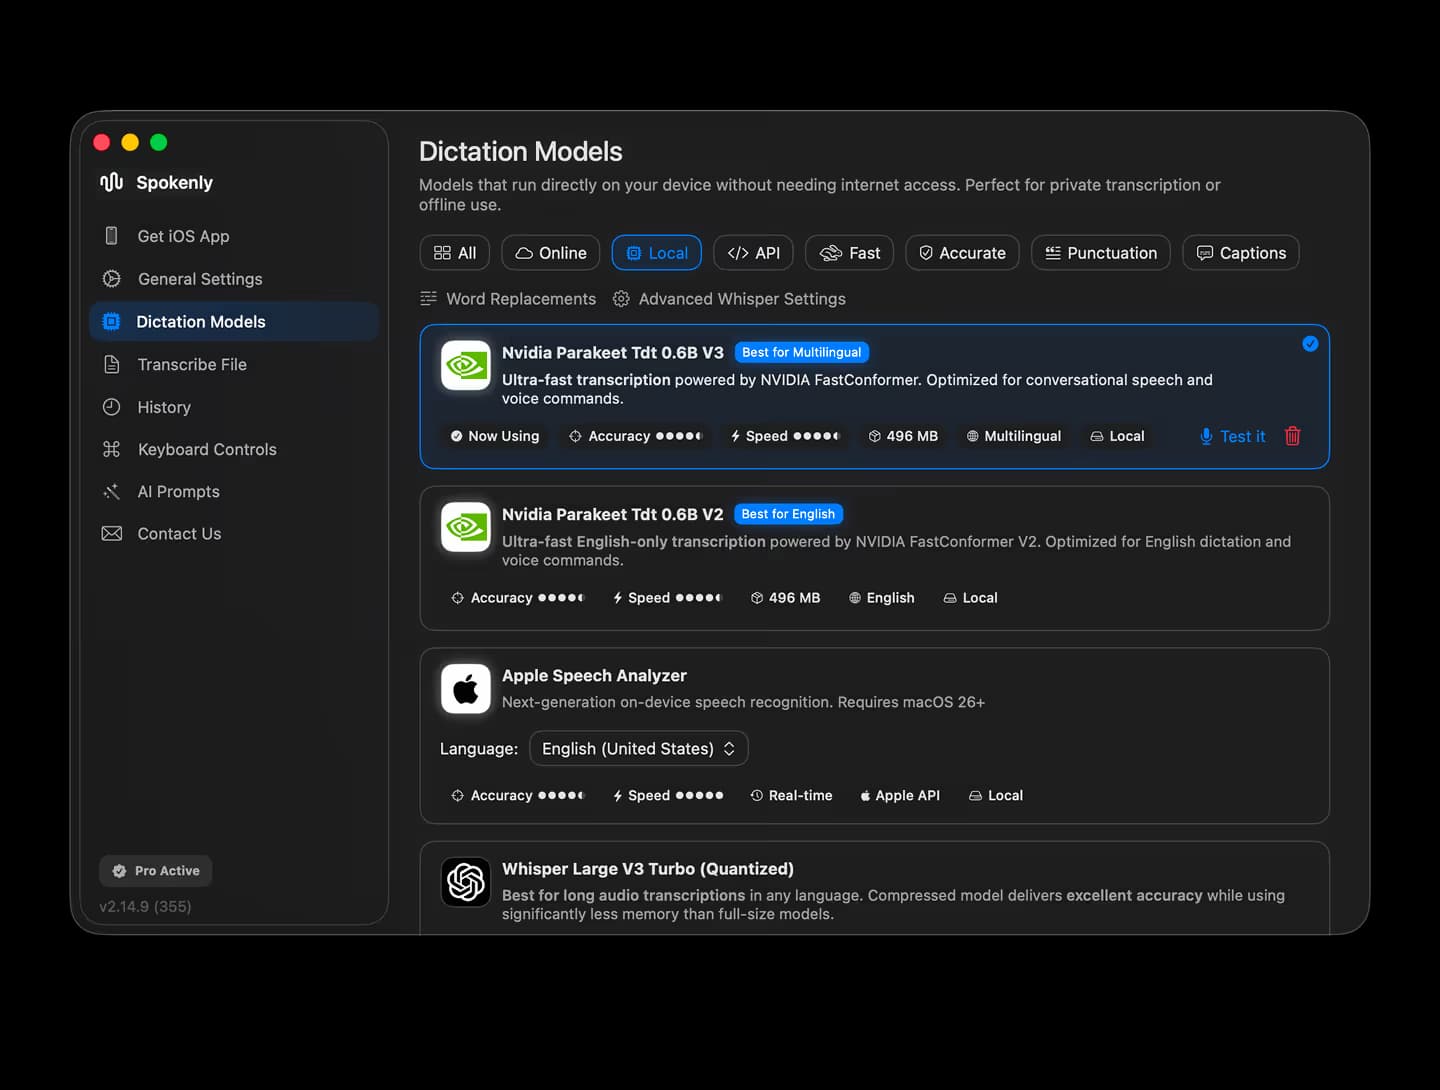This screenshot has width=1440, height=1090.
Task: Delete the Nvidia Parakeet V3 model
Action: point(1292,436)
